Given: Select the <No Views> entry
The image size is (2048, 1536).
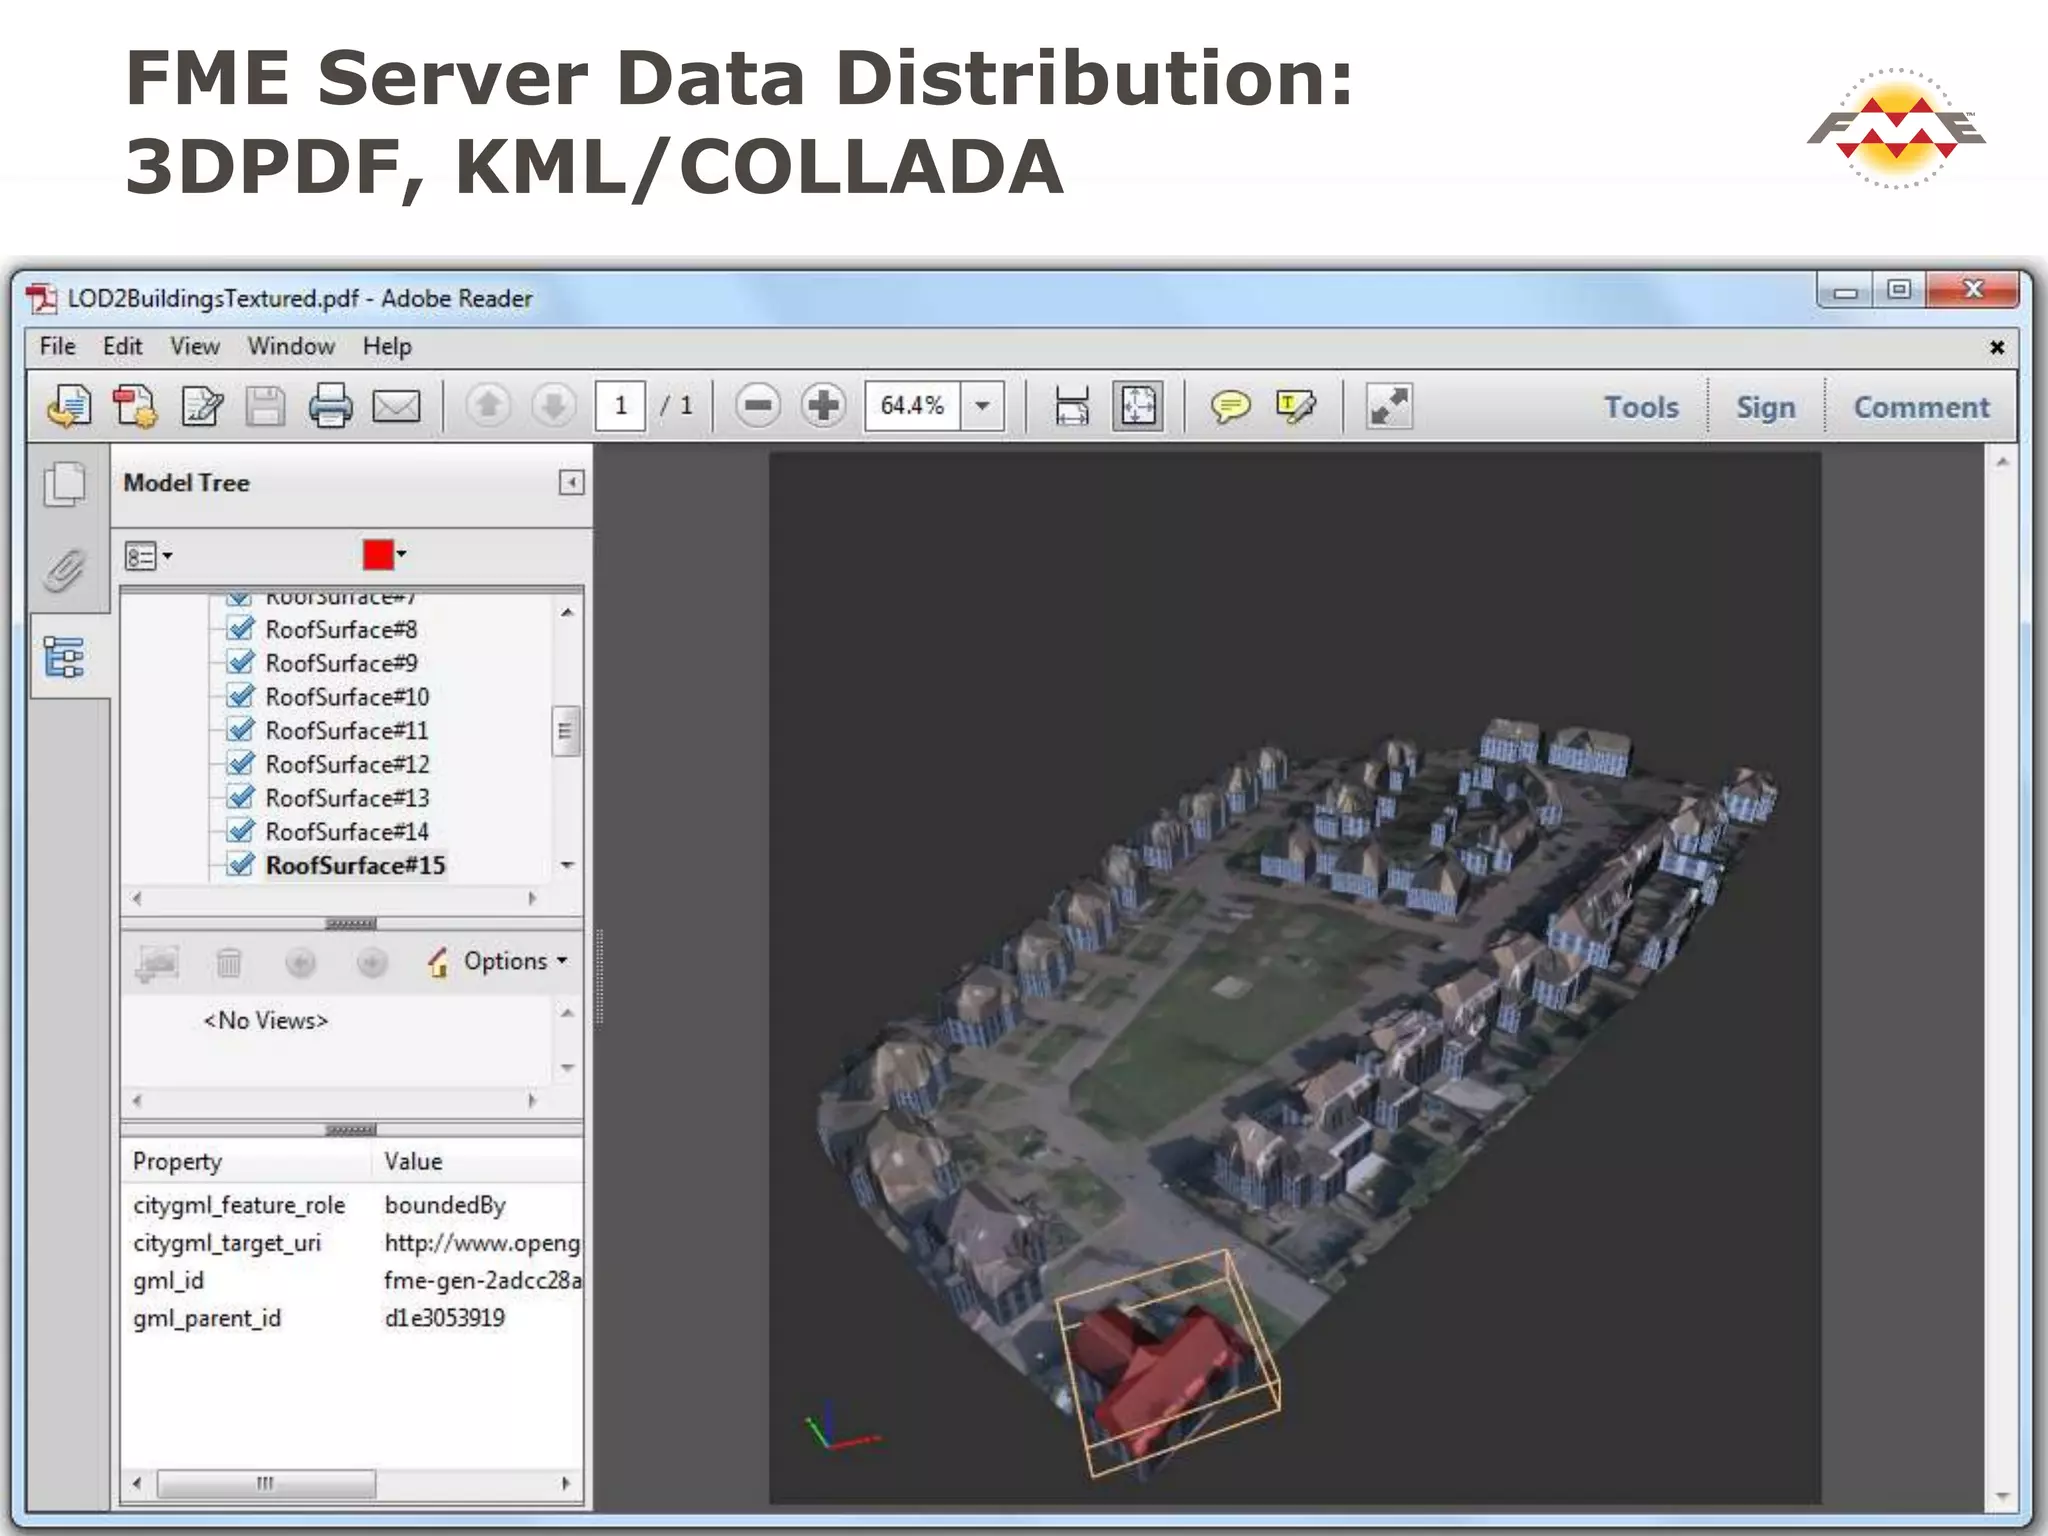Looking at the screenshot, I should [266, 1020].
